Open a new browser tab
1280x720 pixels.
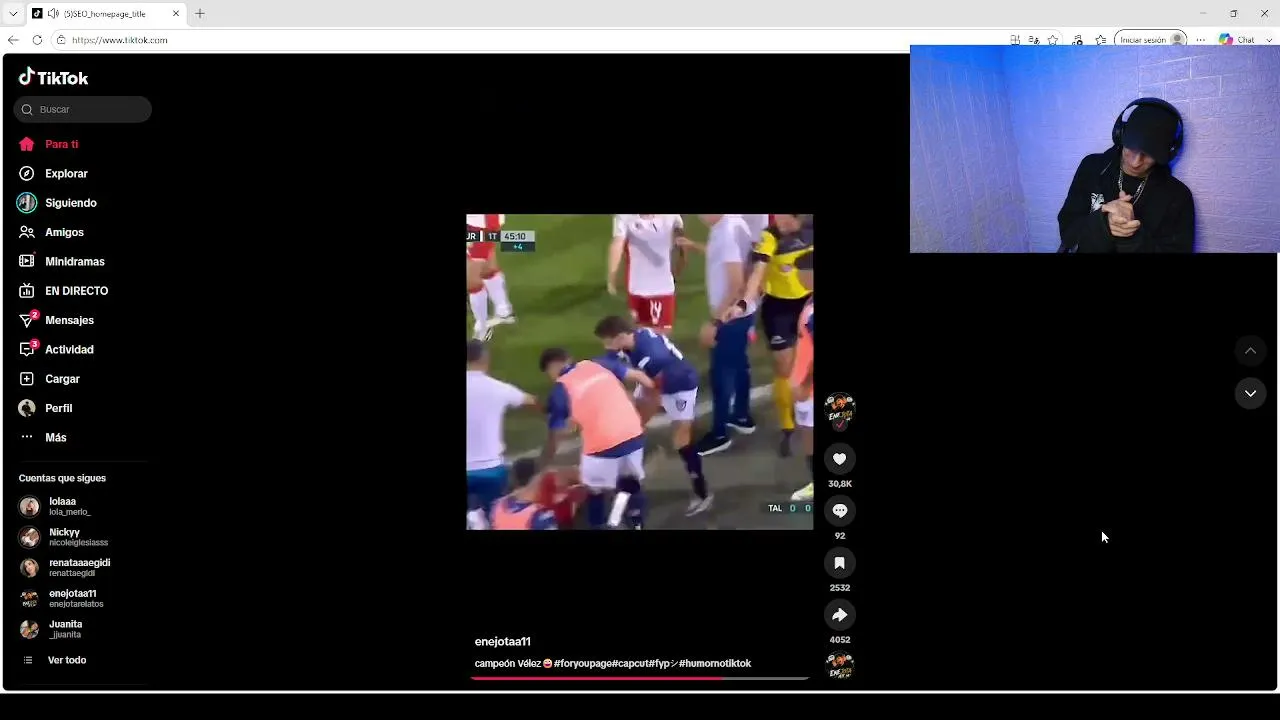pos(200,14)
